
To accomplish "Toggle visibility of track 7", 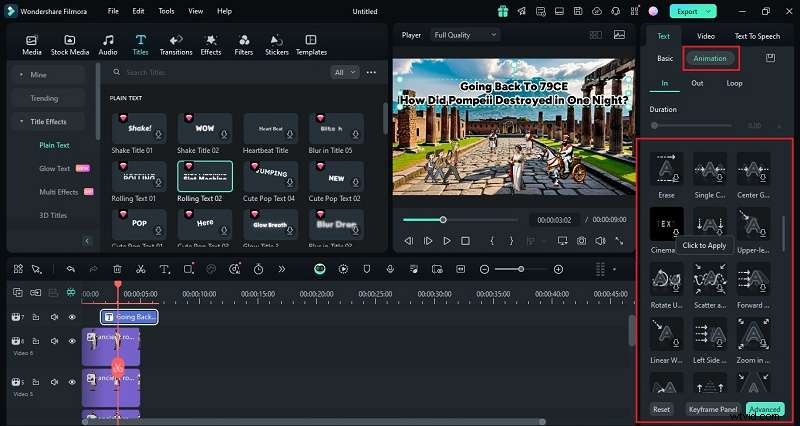I will pos(72,317).
